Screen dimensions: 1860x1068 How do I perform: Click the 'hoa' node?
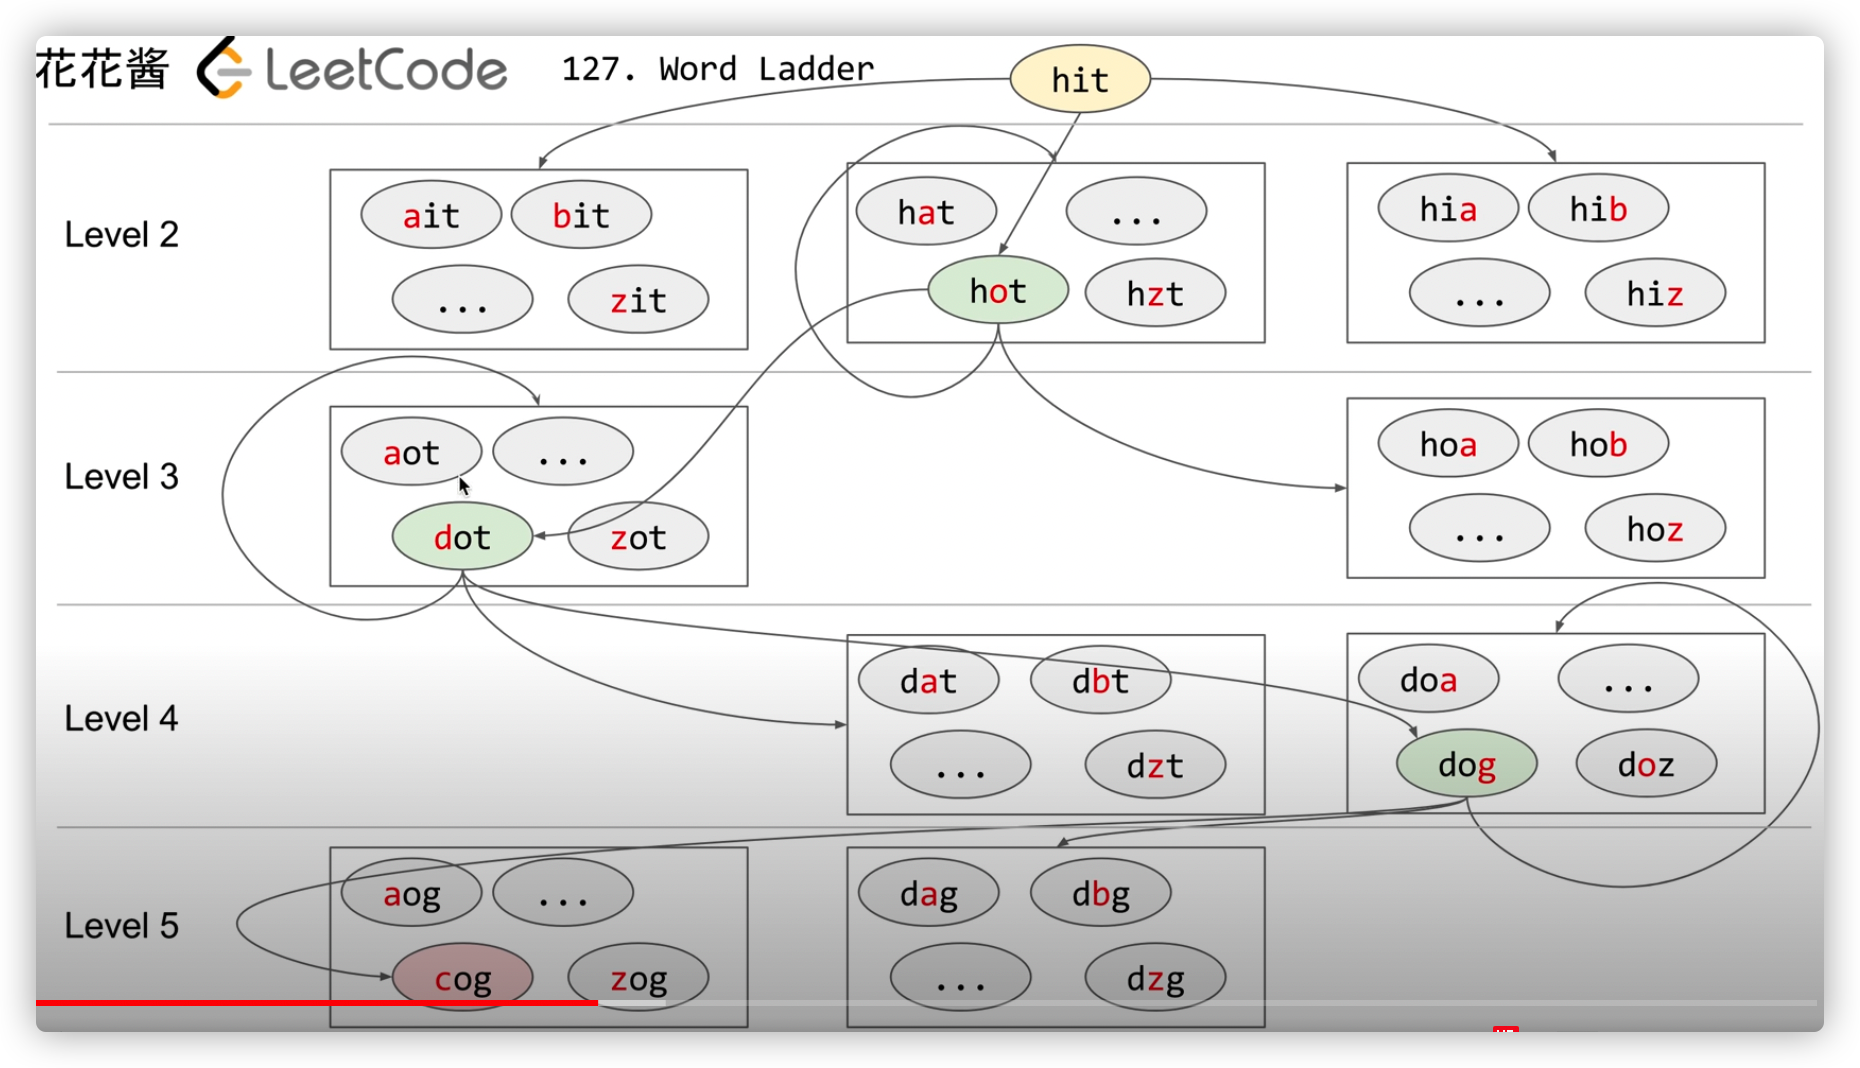(1448, 444)
